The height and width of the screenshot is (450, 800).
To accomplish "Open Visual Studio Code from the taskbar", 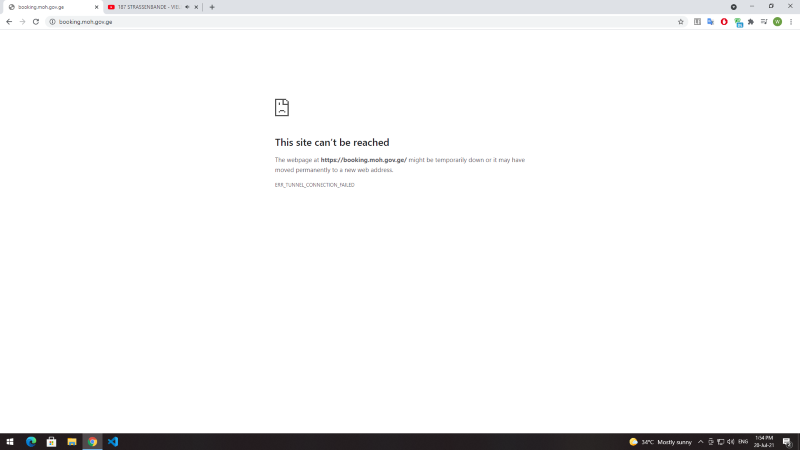I will (113, 442).
